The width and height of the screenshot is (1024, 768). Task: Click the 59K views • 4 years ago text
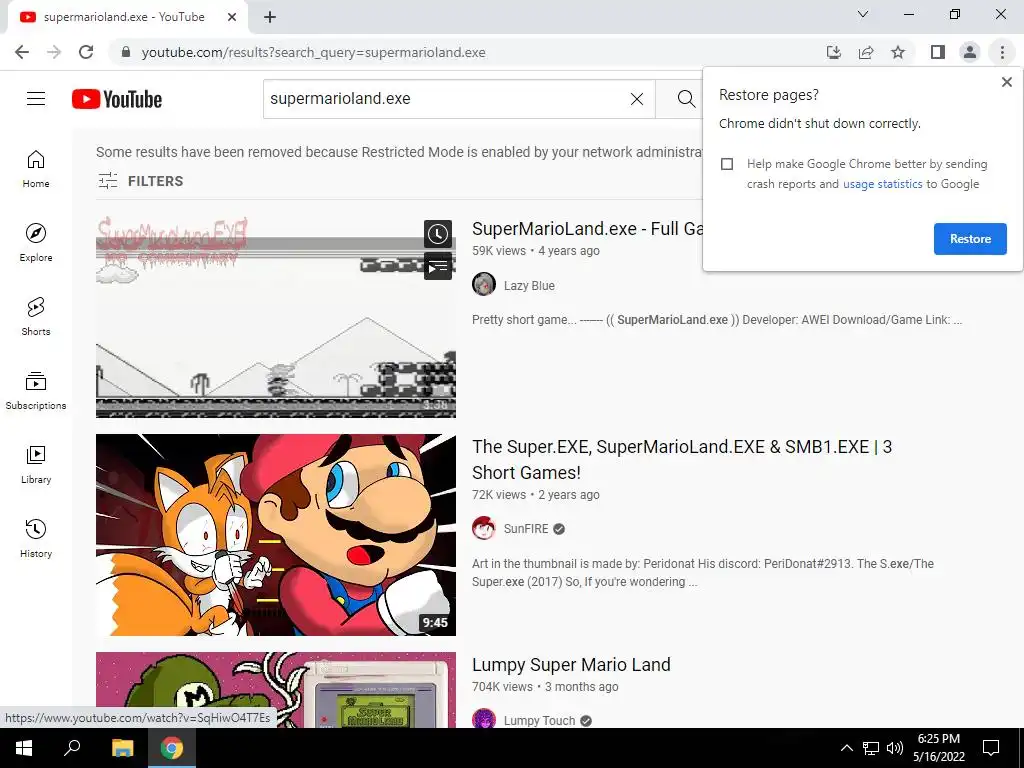click(536, 251)
